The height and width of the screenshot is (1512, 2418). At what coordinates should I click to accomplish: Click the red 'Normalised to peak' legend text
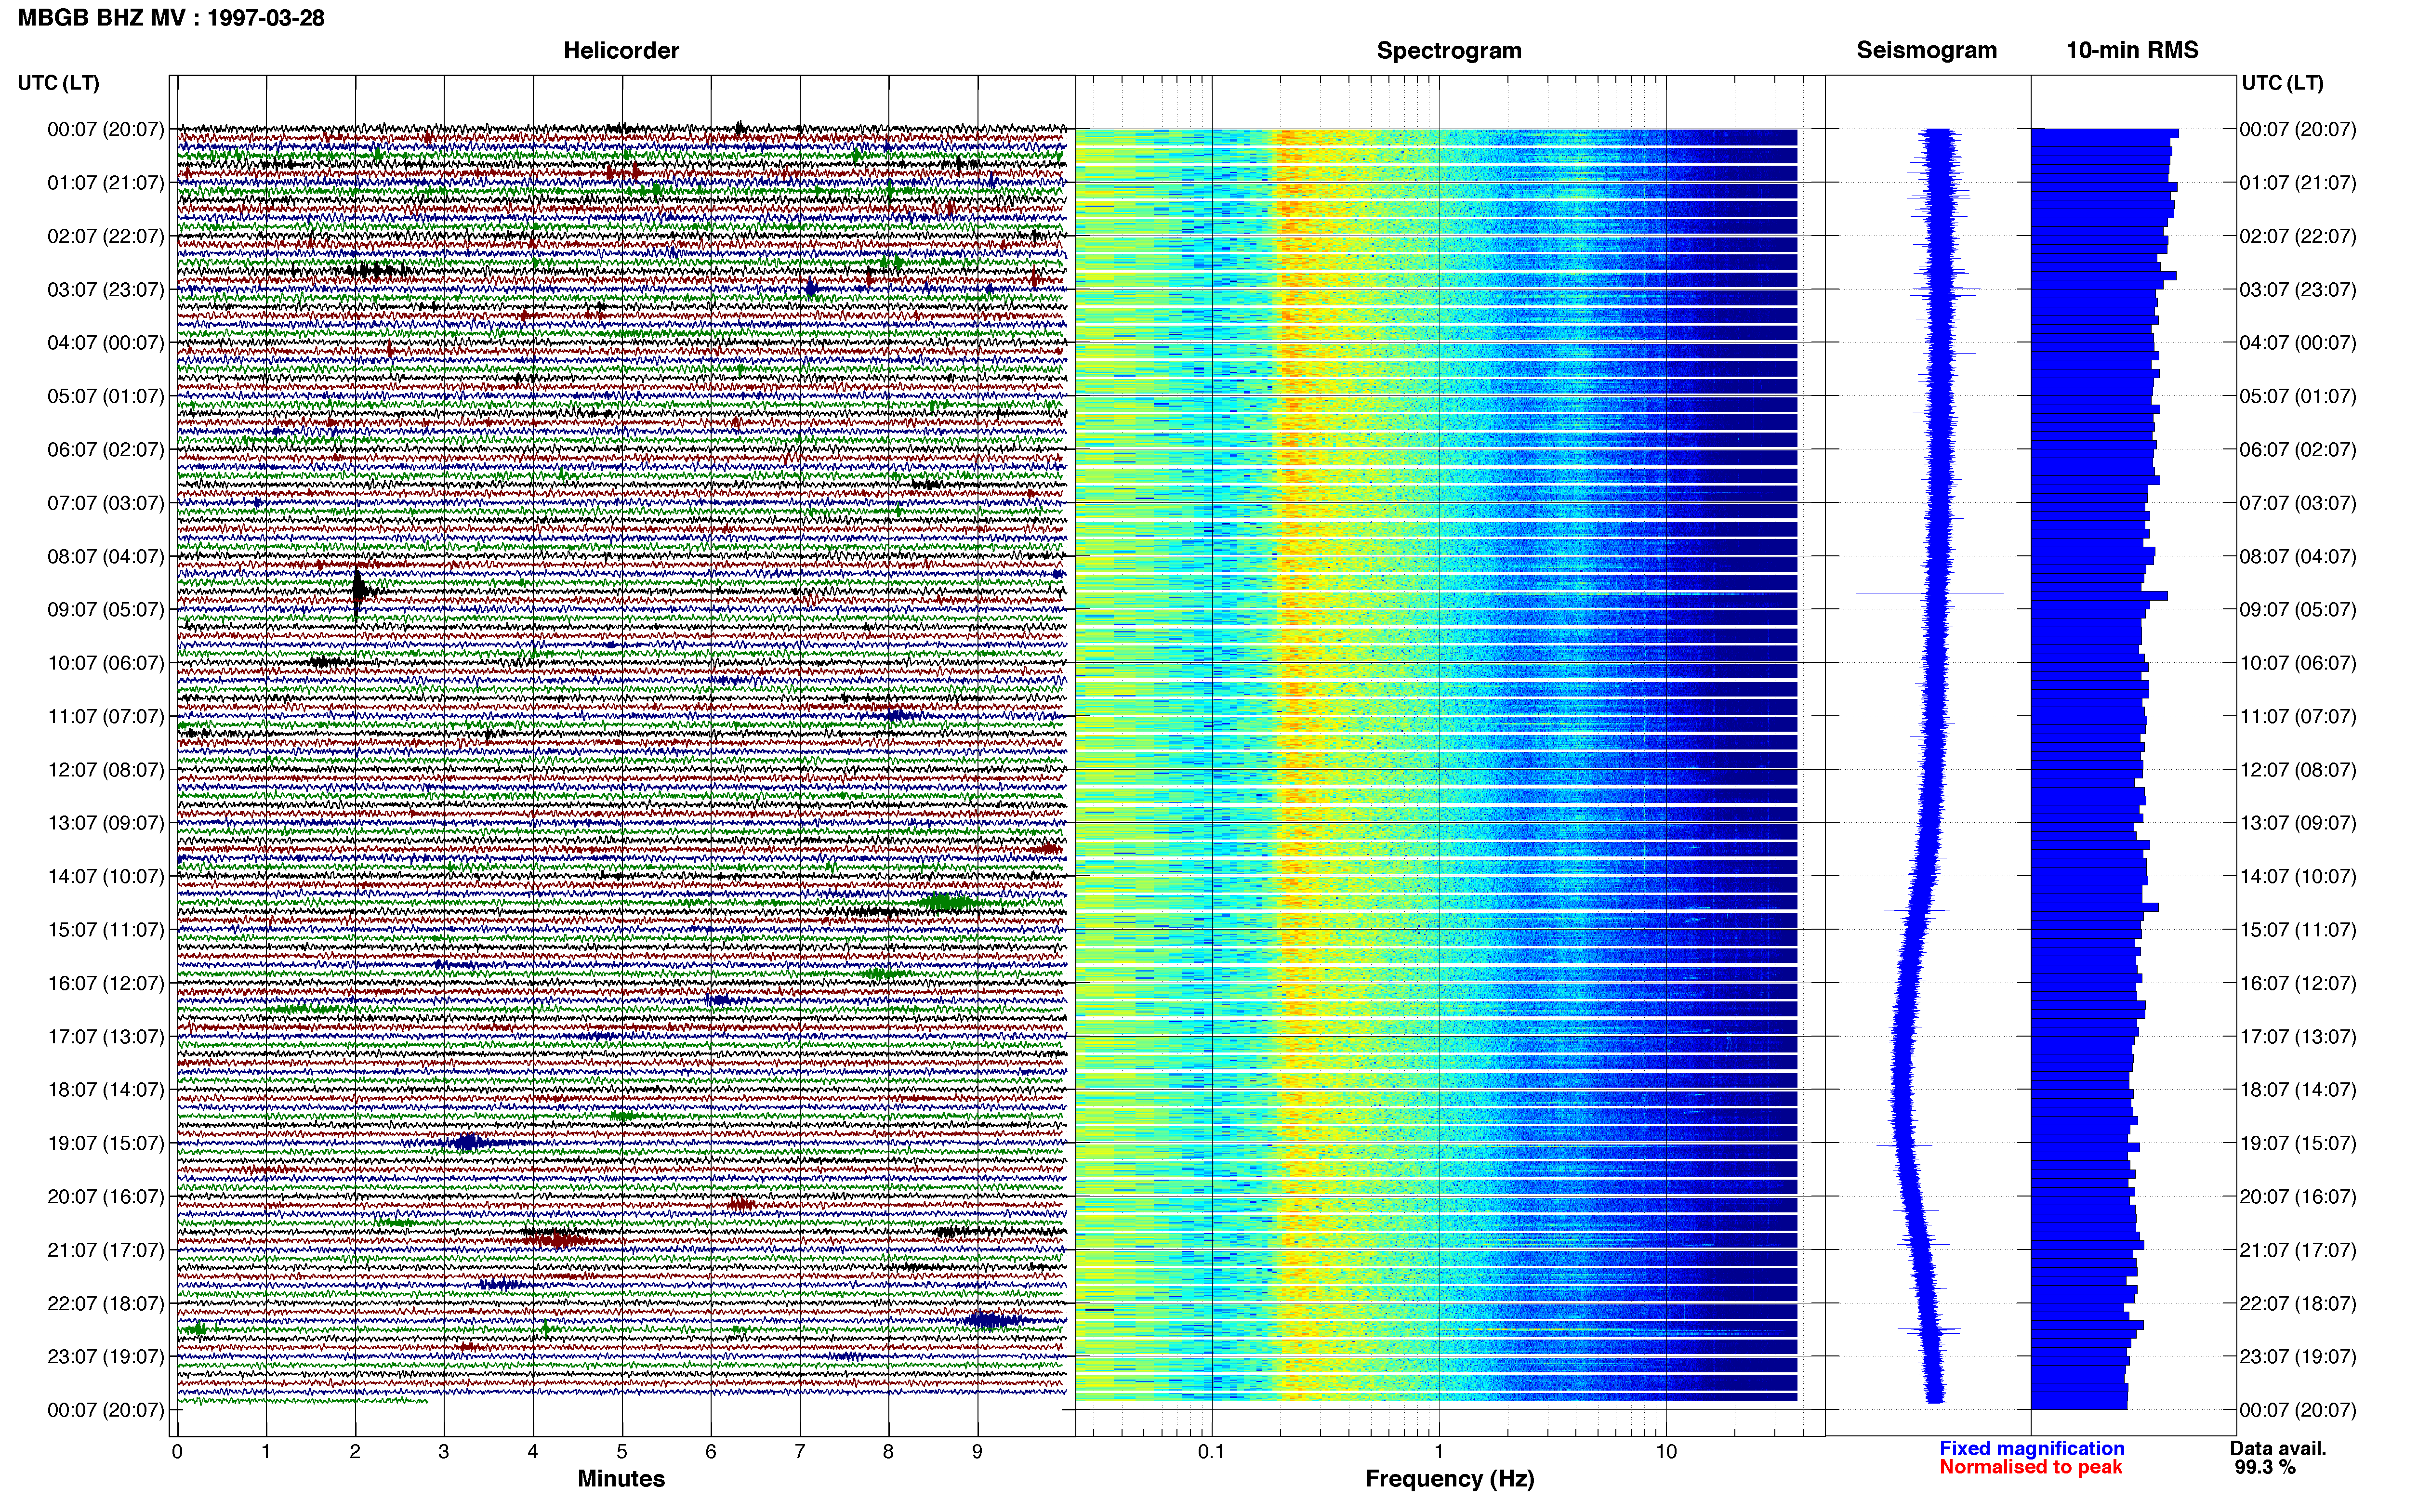(x=2031, y=1468)
